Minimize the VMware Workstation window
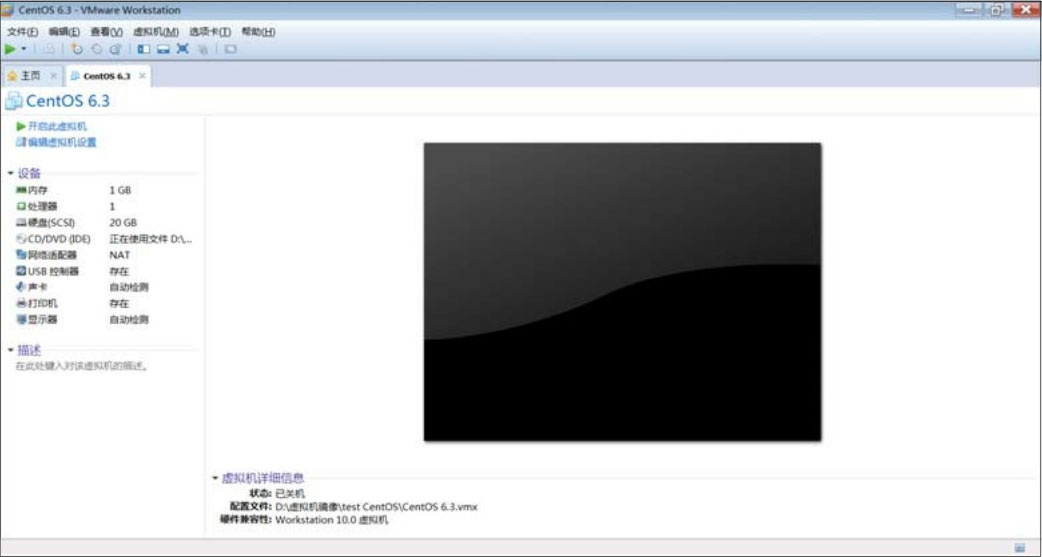1042x557 pixels. (x=969, y=10)
